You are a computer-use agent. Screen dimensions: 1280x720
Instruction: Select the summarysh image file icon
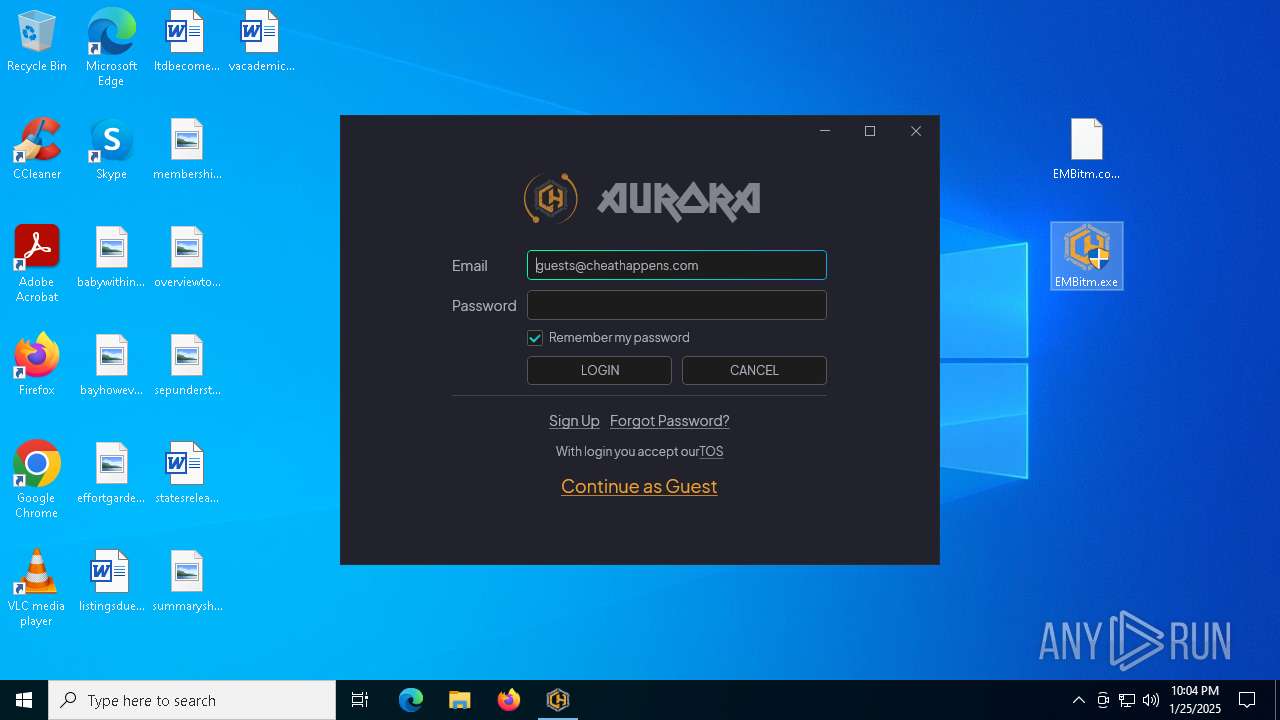[187, 582]
